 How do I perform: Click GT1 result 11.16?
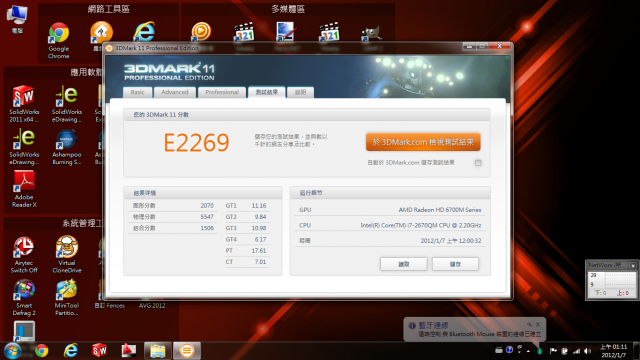[x=259, y=206]
